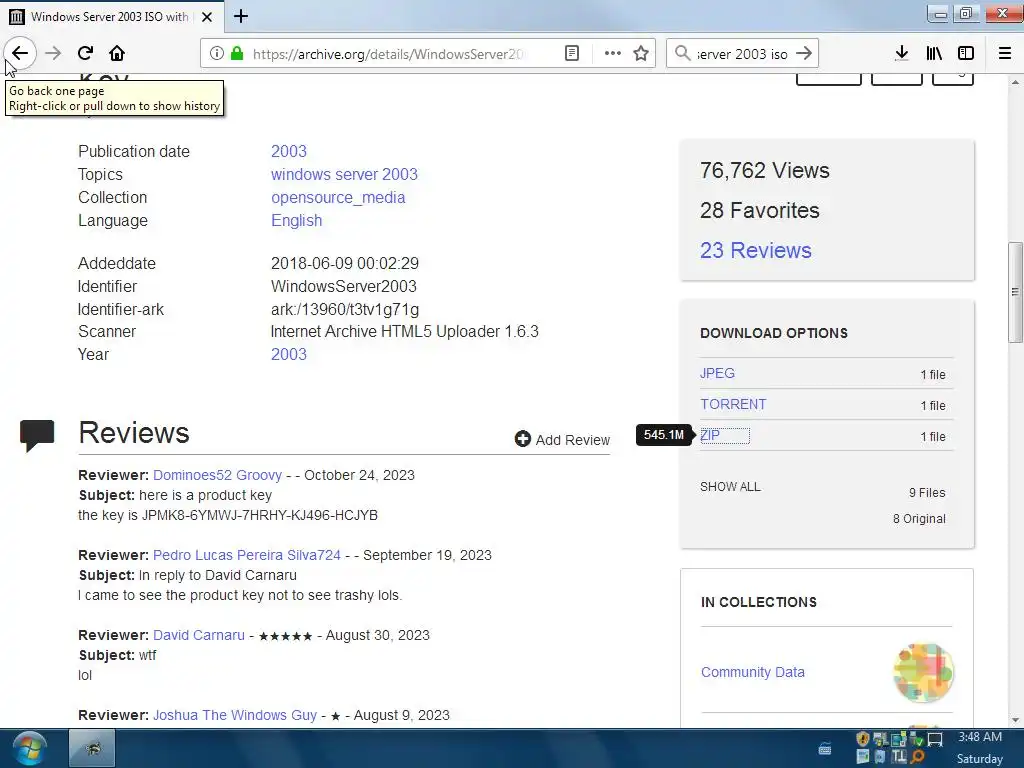Open reviewer David Carnaru profile
Image resolution: width=1024 pixels, height=768 pixels.
(x=199, y=635)
